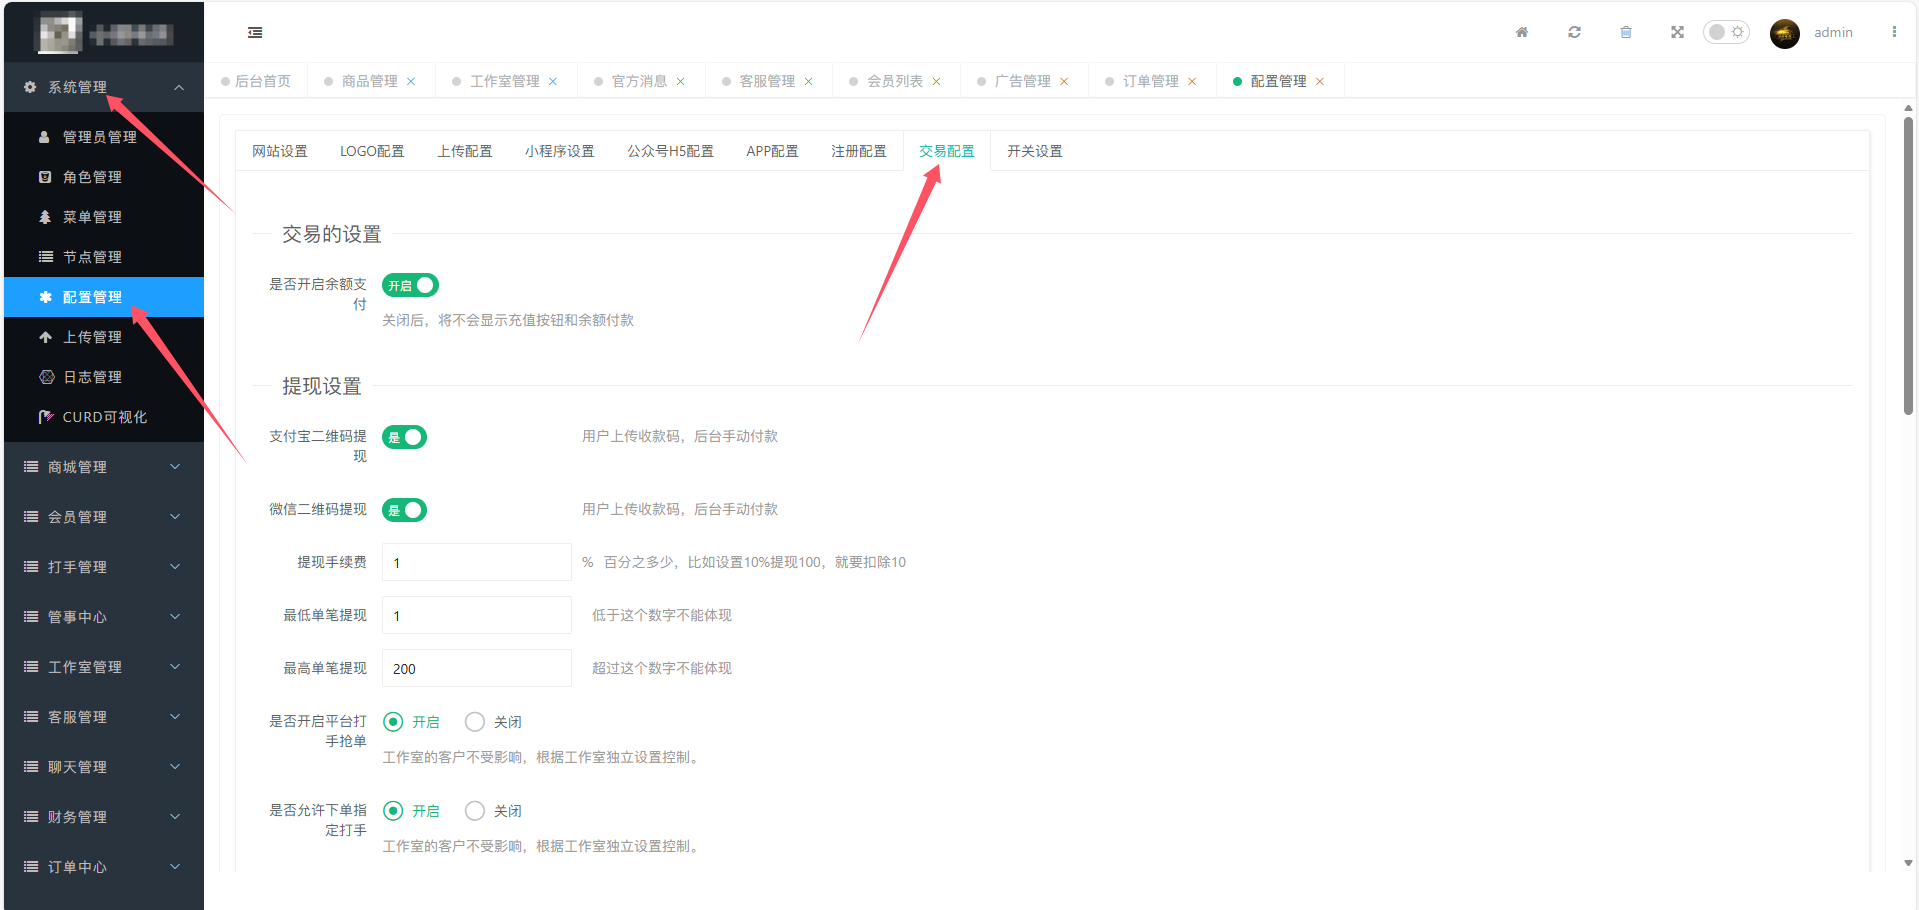
Task: Switch to the 开关设置 tab
Action: [x=1034, y=151]
